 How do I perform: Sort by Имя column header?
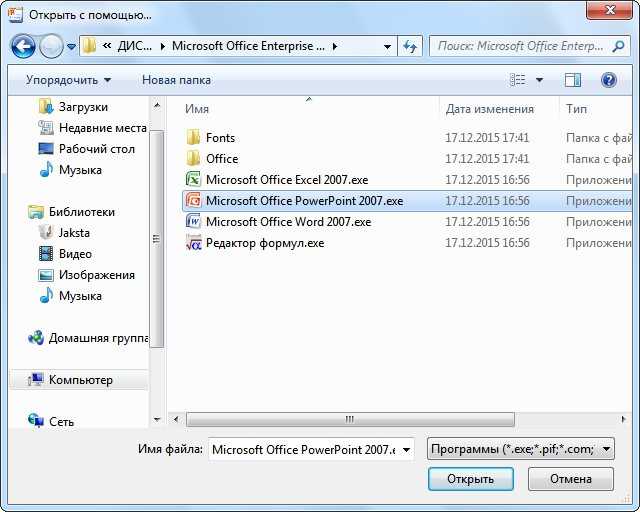(197, 109)
